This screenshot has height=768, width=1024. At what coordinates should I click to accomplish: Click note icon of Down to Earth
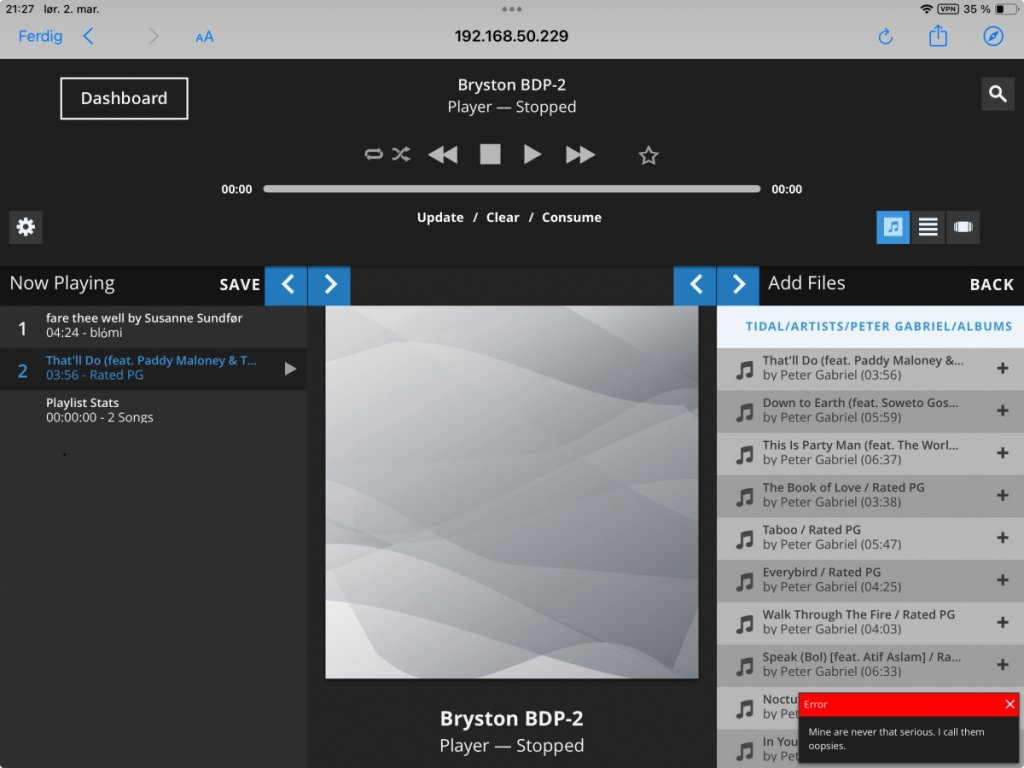[x=744, y=412]
